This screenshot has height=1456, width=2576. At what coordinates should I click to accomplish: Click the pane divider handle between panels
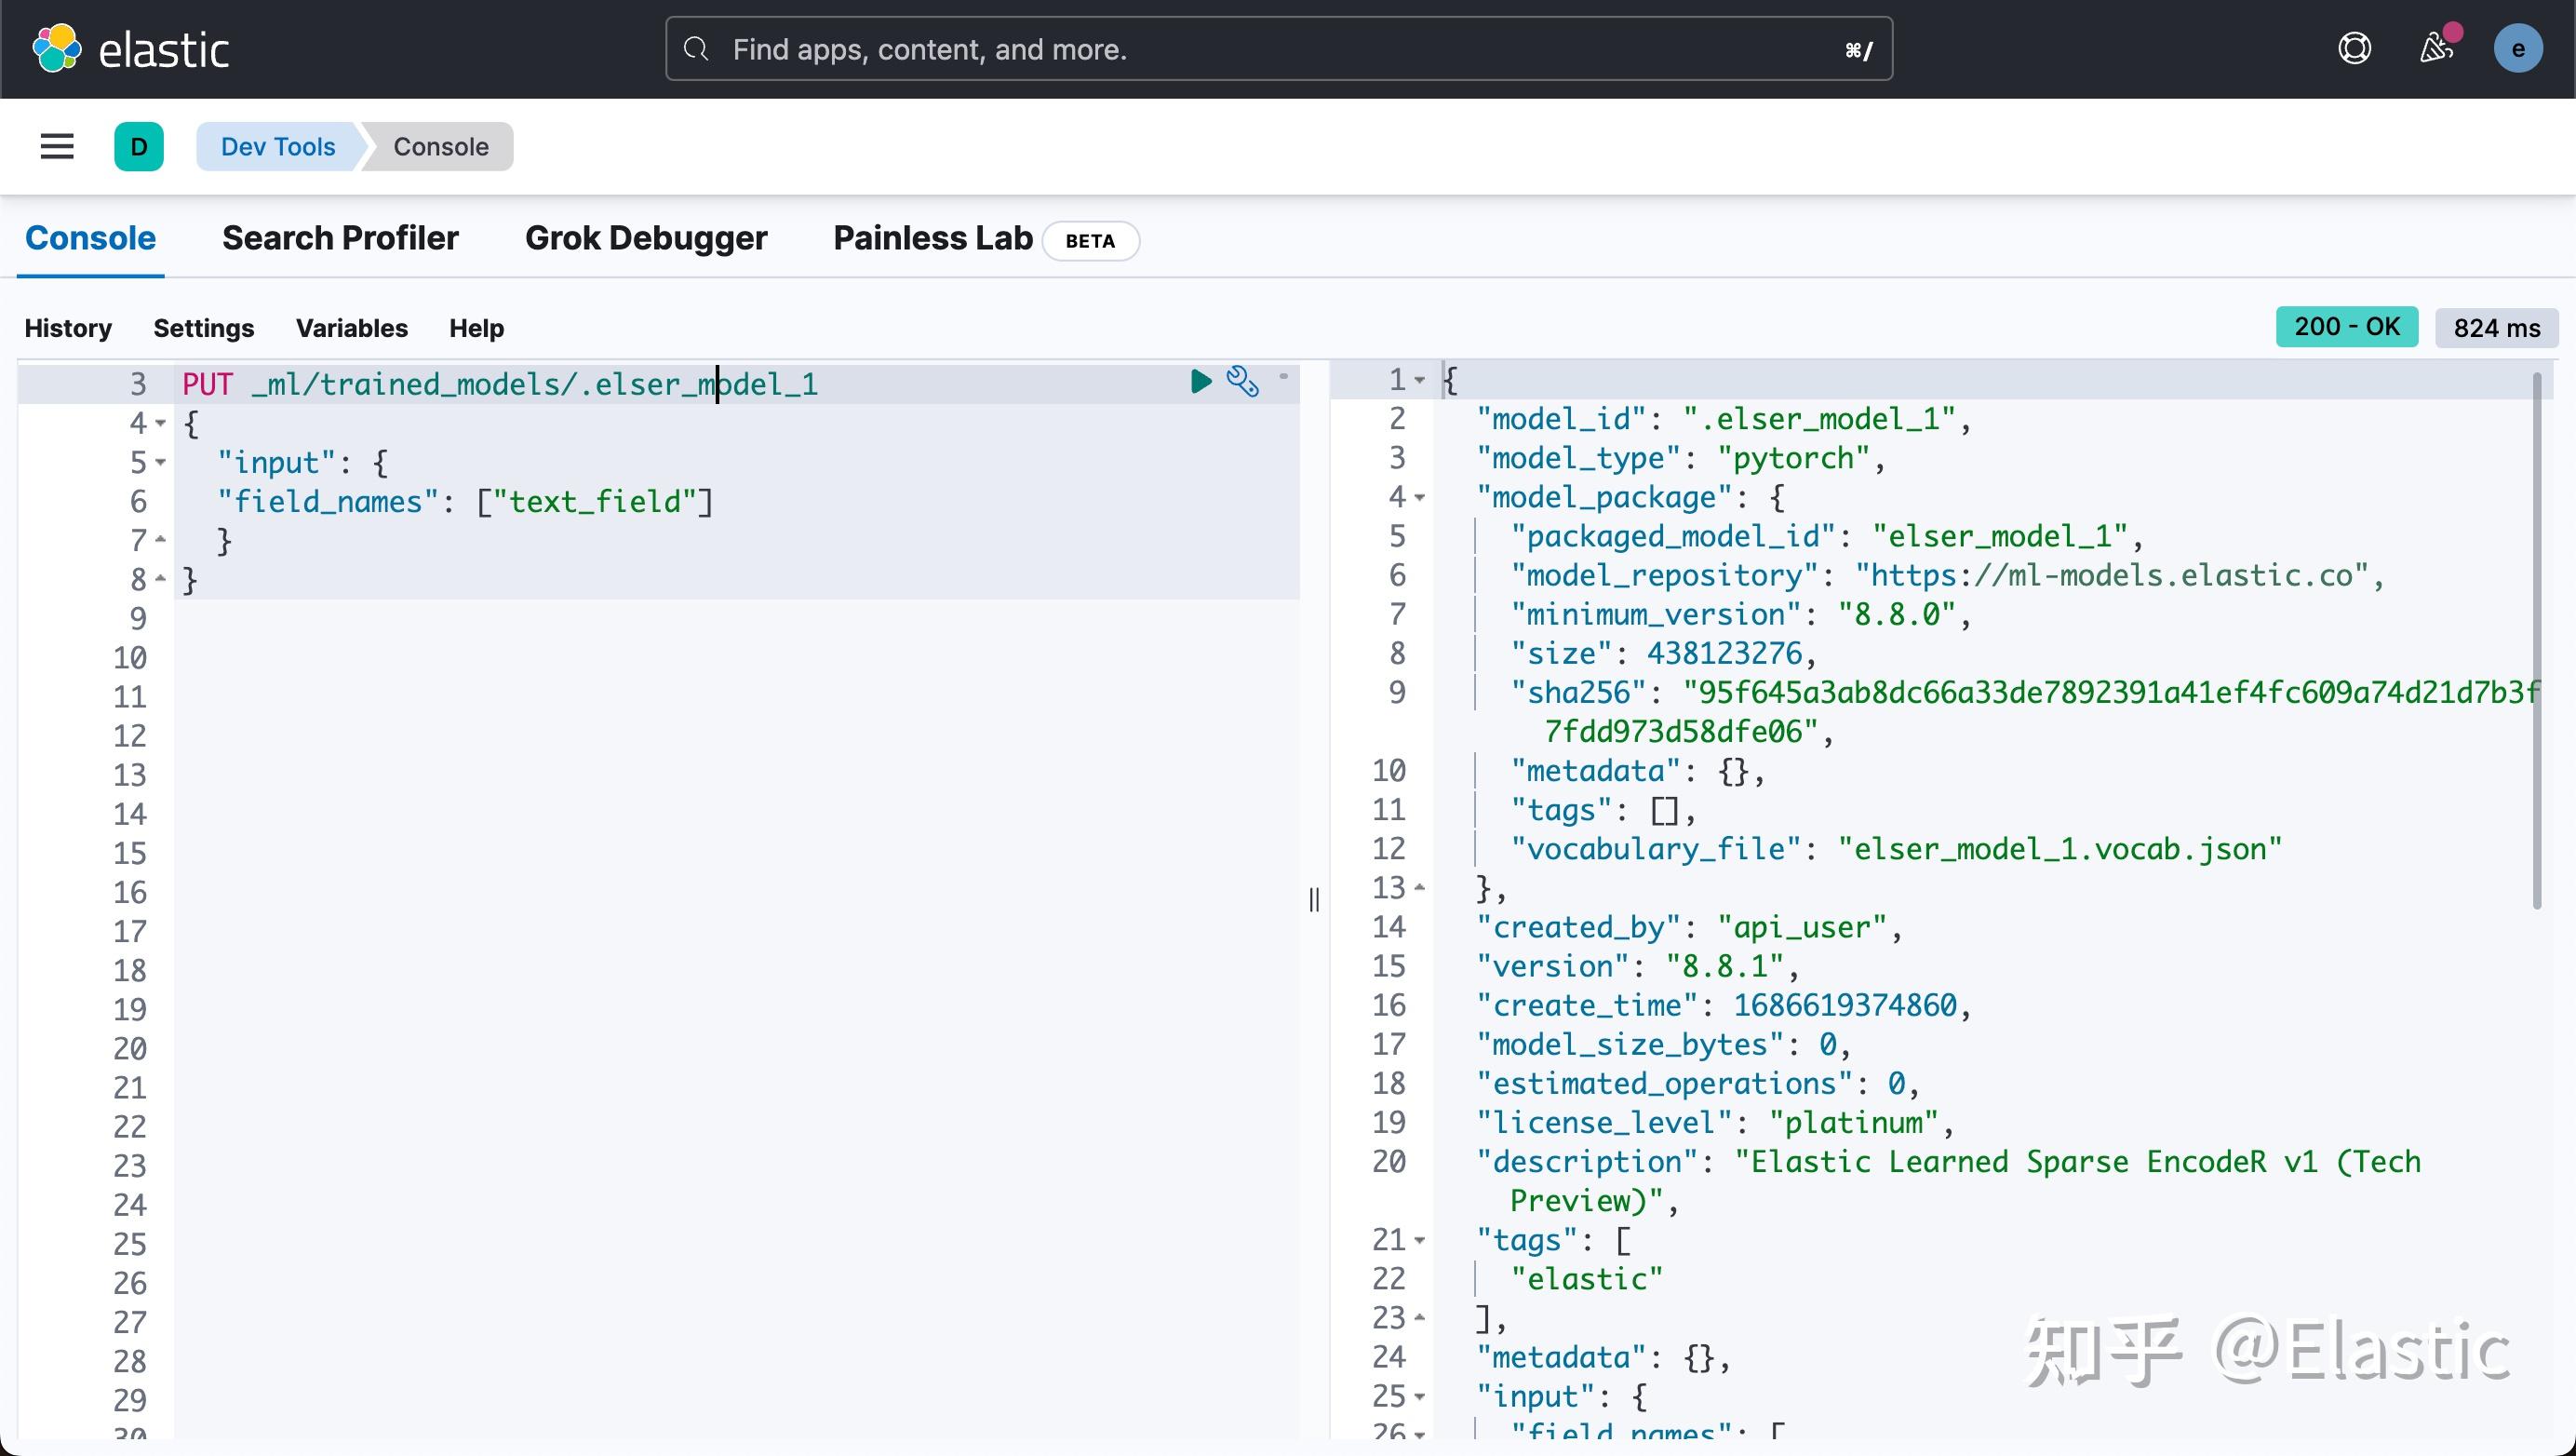click(1314, 898)
